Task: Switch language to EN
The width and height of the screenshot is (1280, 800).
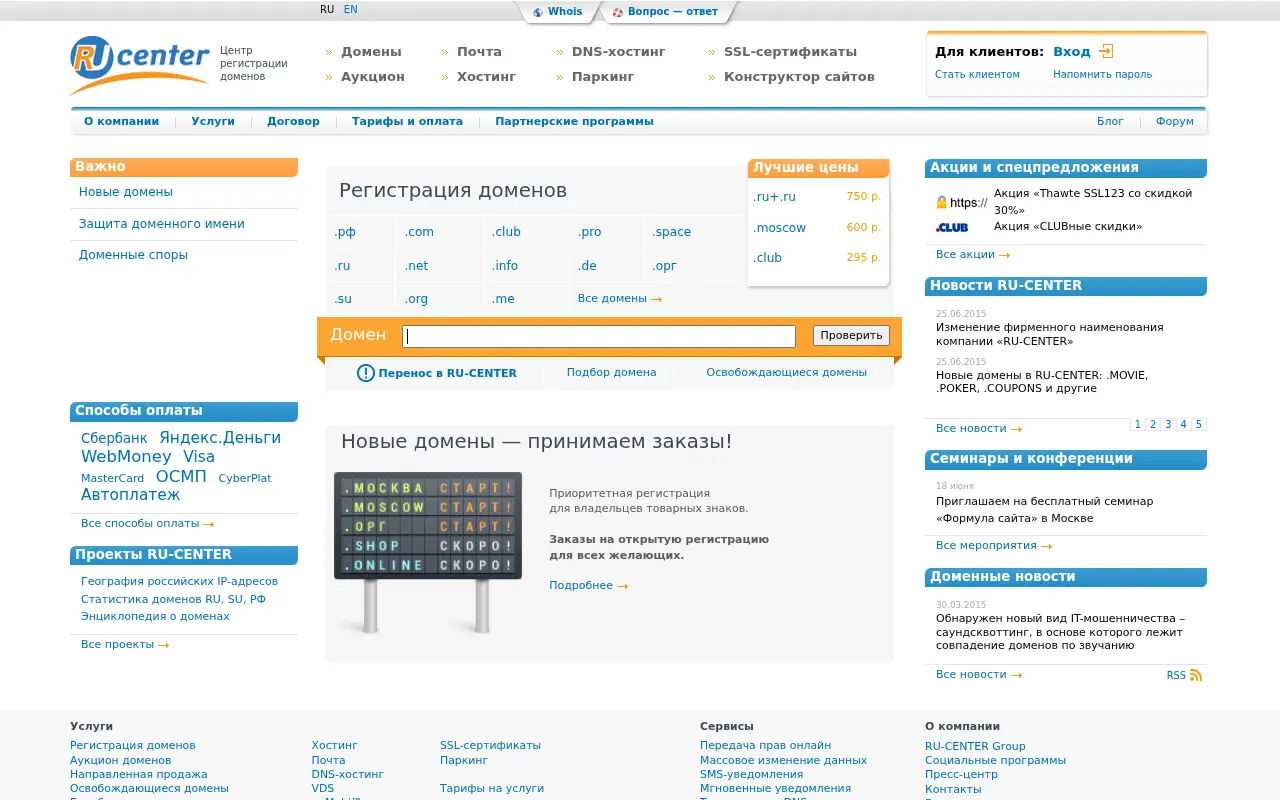Action: click(x=351, y=9)
